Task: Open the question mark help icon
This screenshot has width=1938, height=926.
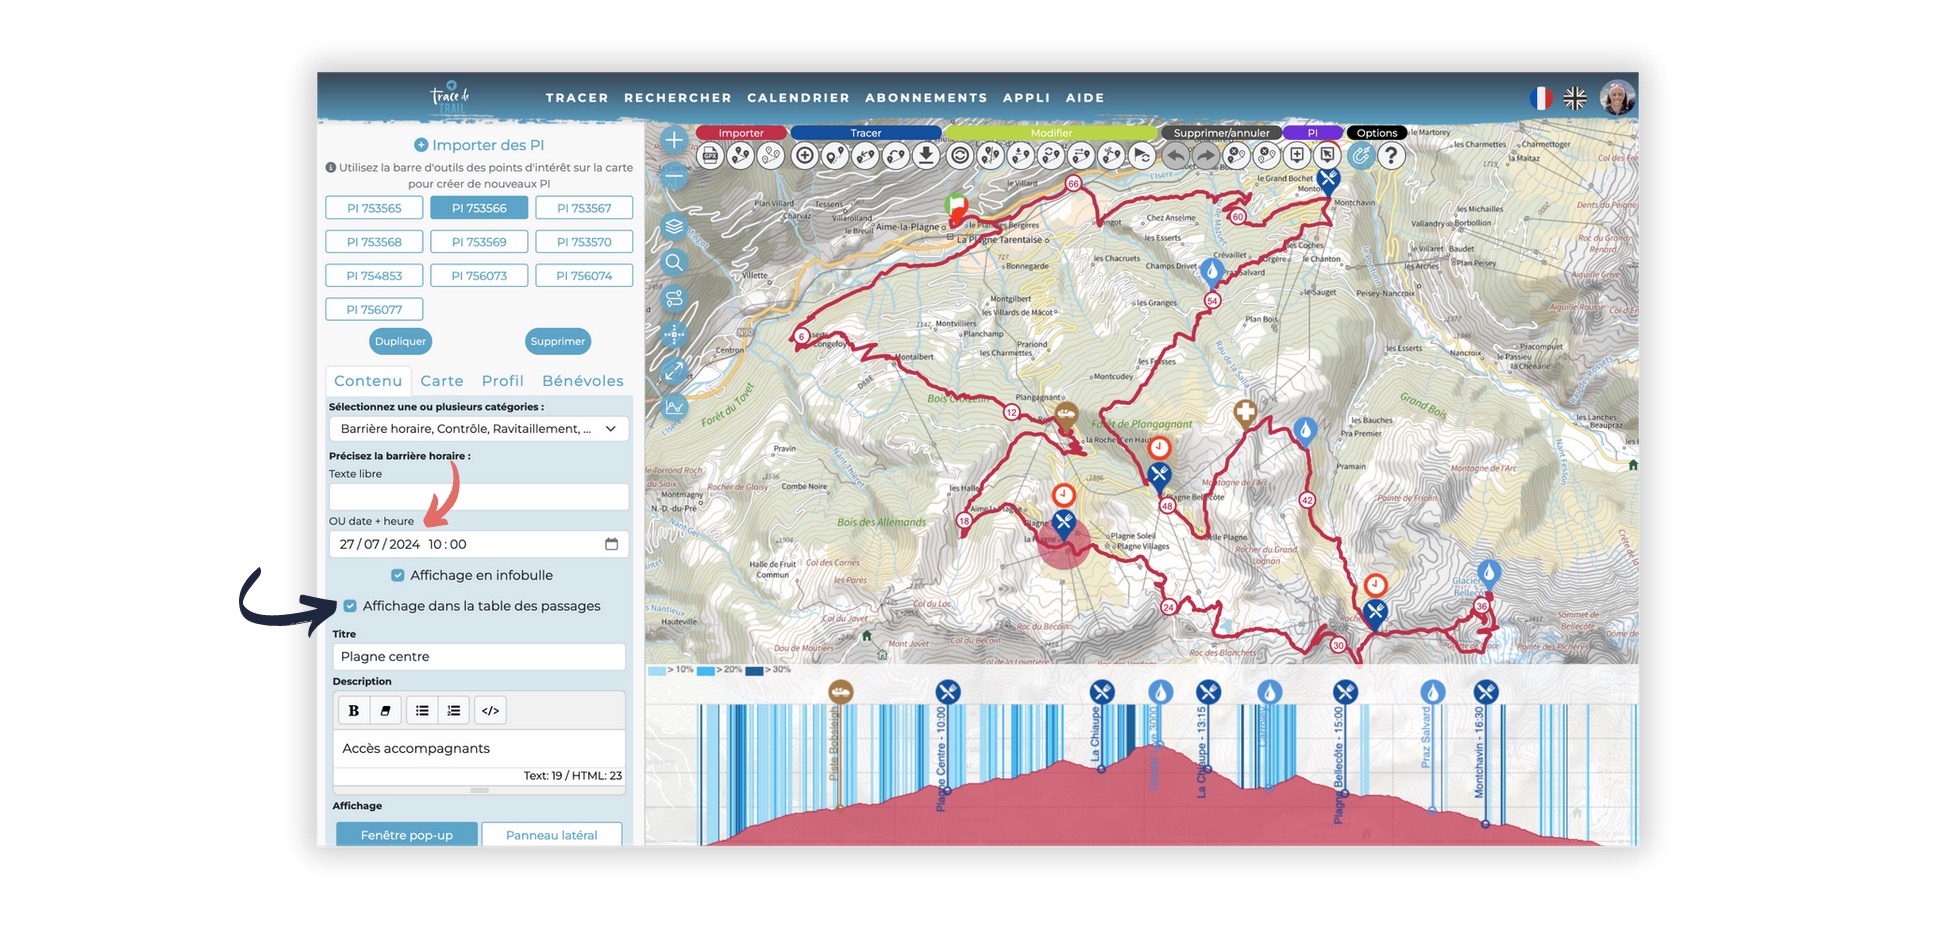Action: [1390, 156]
